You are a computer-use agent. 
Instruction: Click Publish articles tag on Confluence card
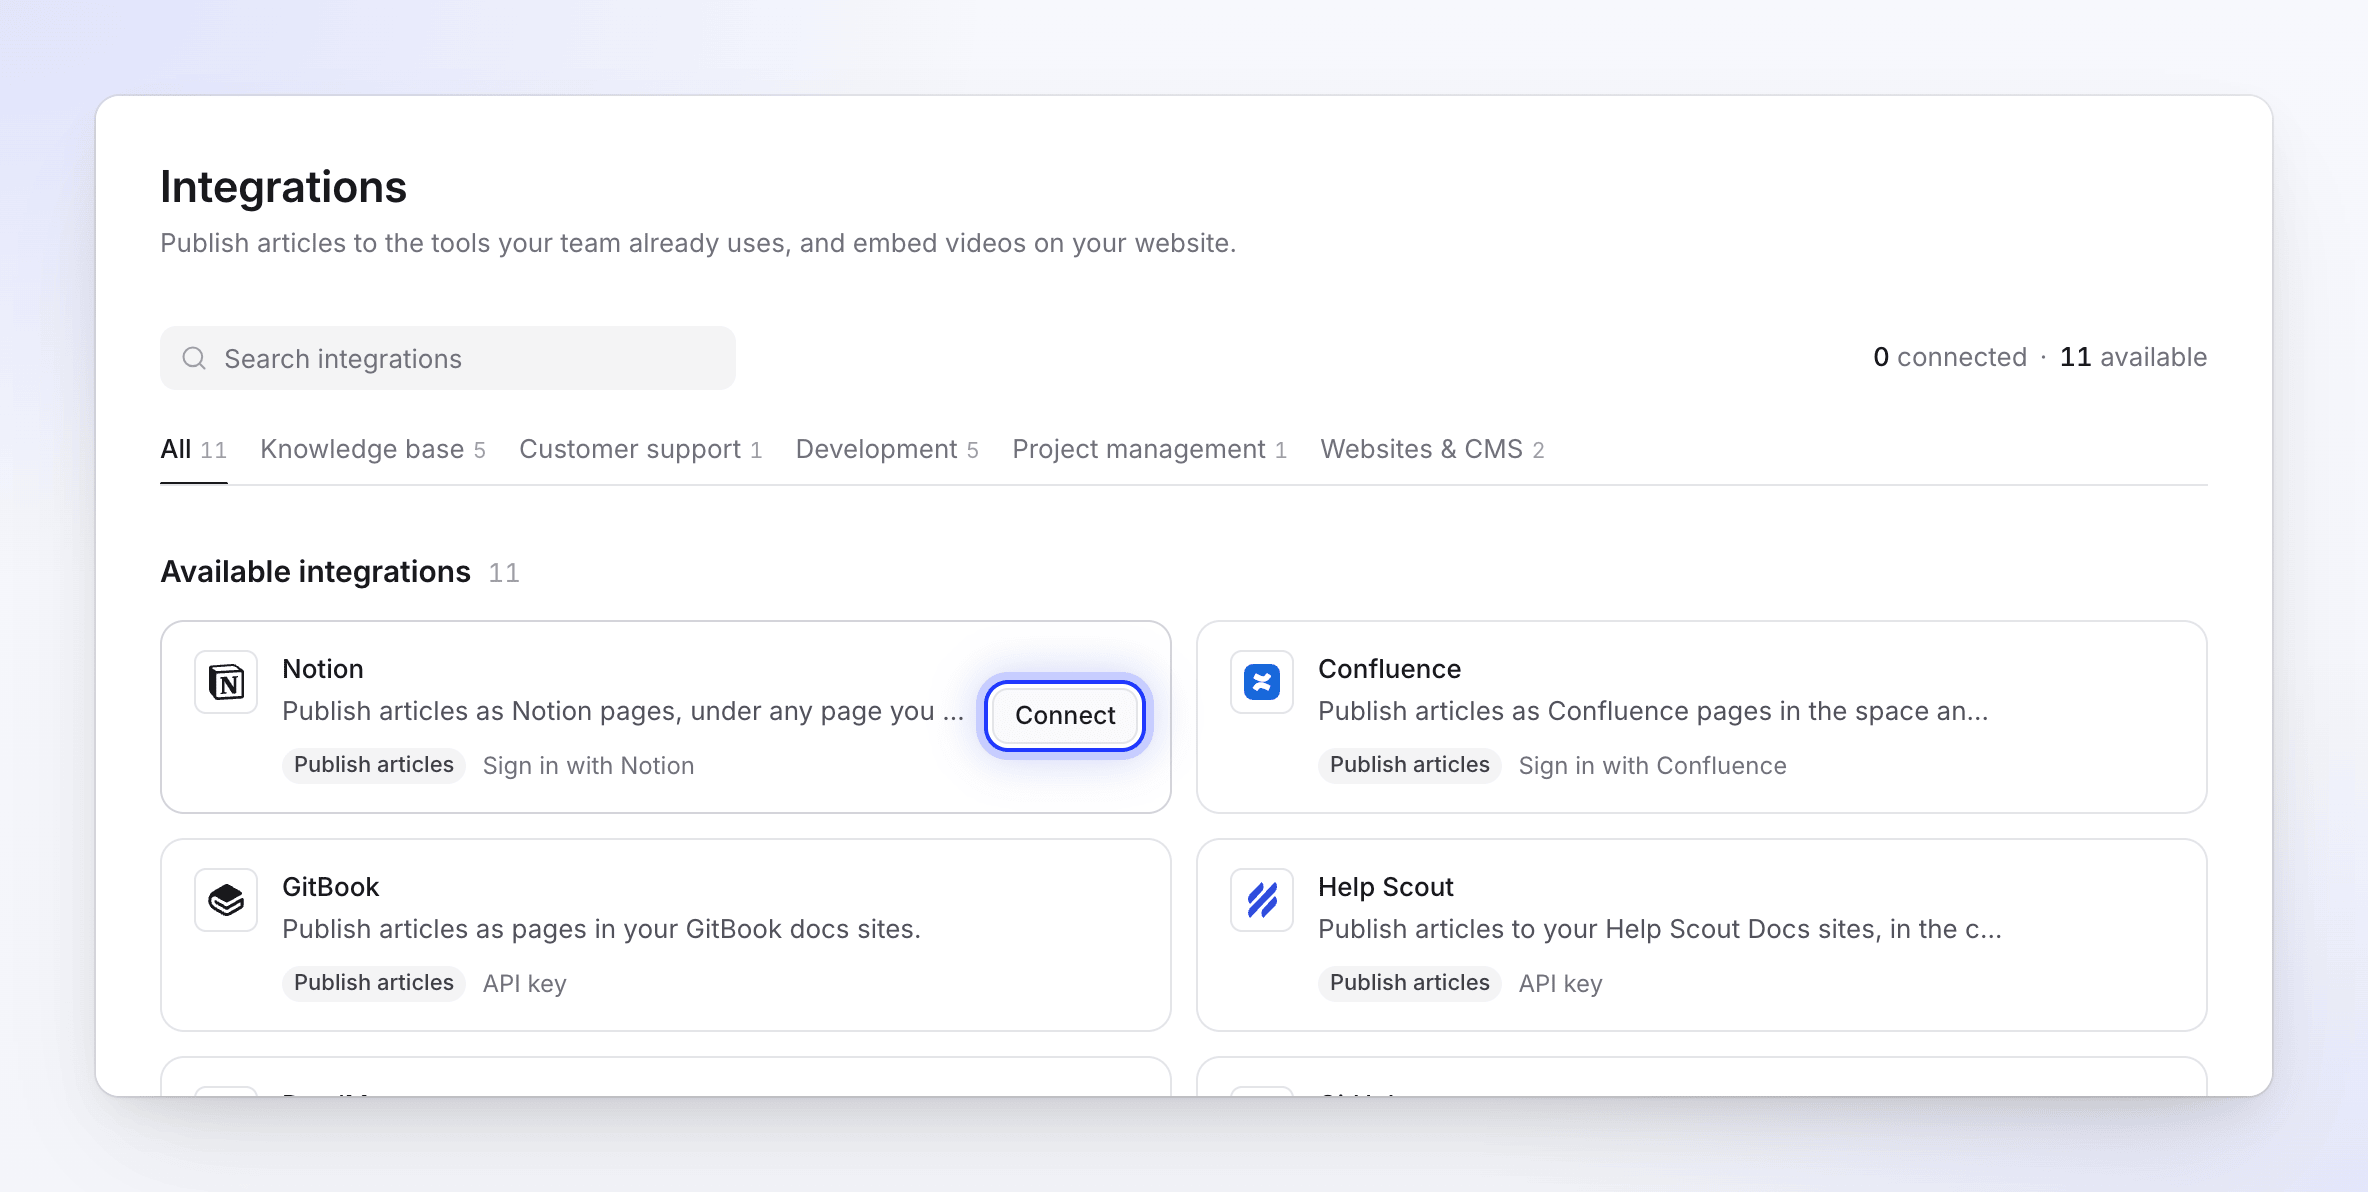(1410, 765)
